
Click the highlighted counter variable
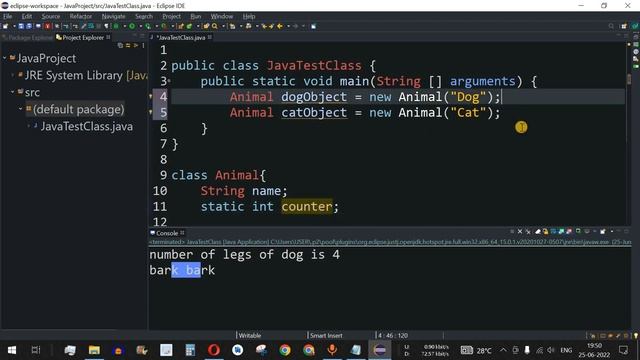(x=307, y=207)
